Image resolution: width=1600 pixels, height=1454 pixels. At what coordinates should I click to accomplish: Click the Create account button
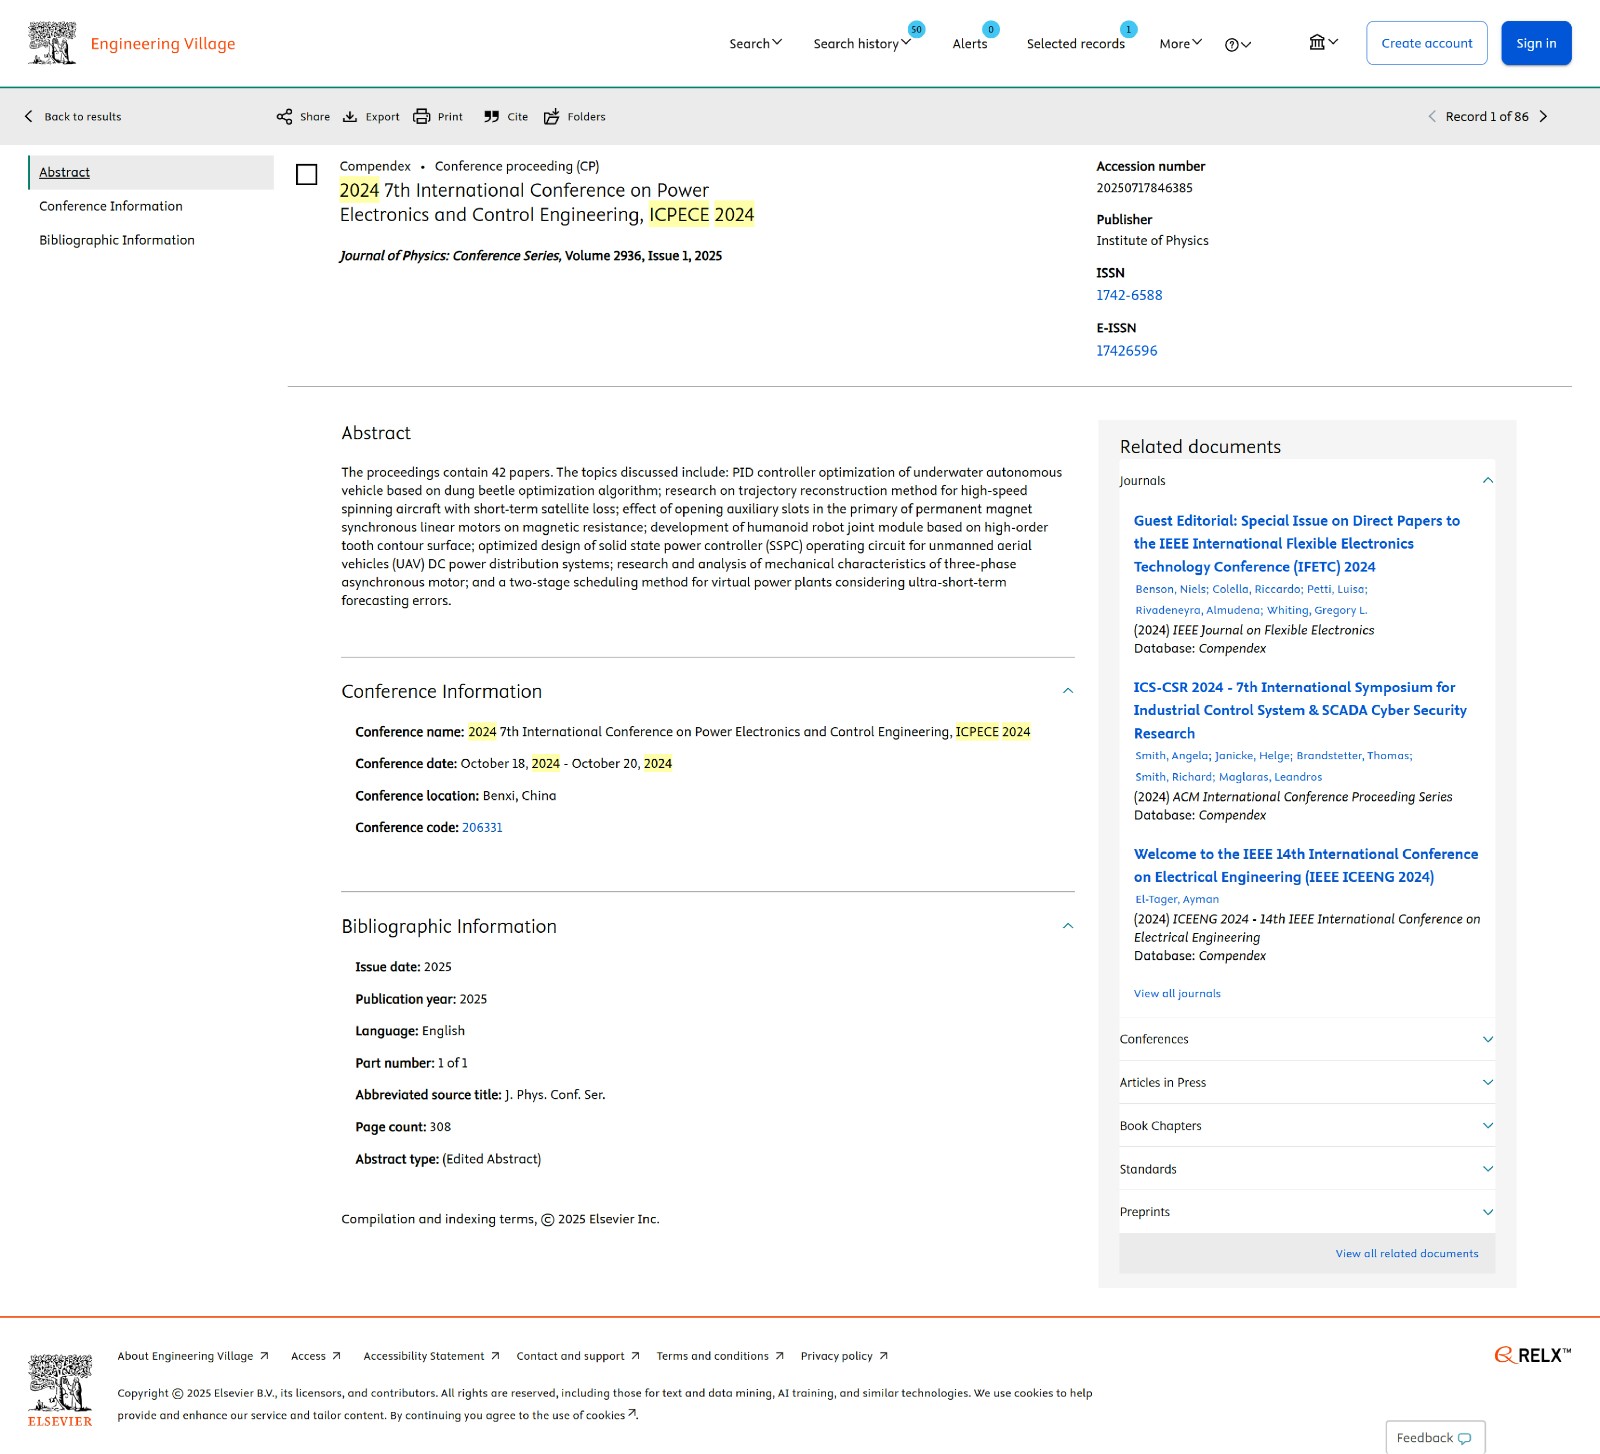[x=1427, y=43]
